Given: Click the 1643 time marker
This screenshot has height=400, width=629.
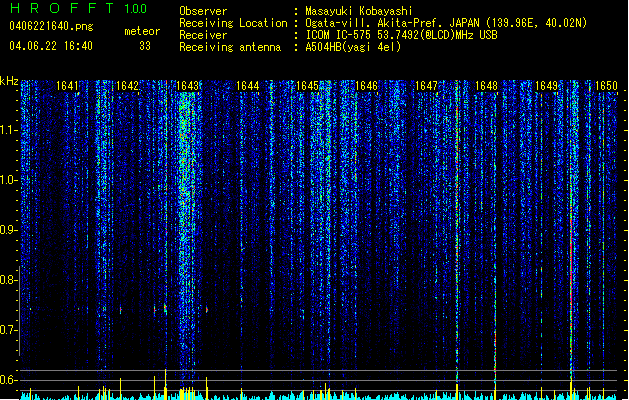Looking at the screenshot, I should [x=187, y=86].
